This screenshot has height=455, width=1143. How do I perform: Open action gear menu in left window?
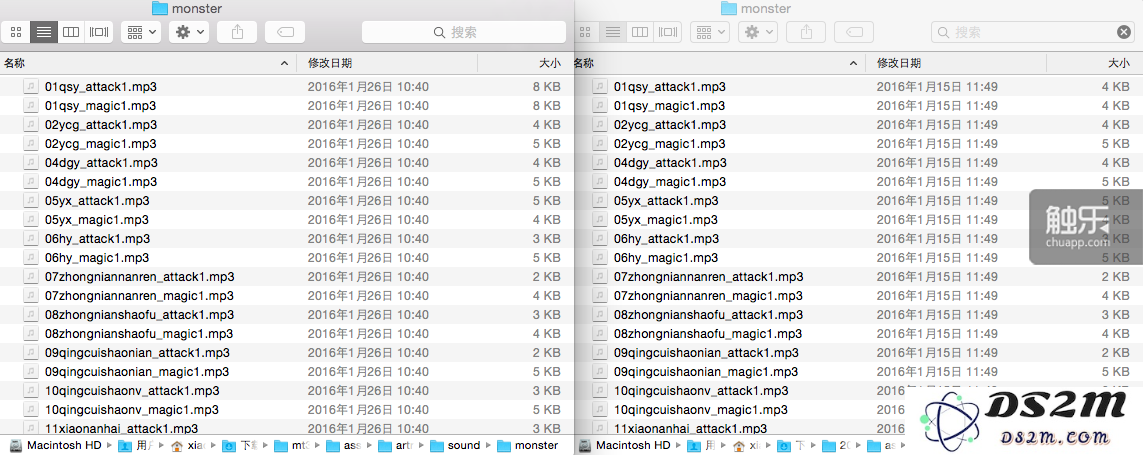pyautogui.click(x=190, y=32)
